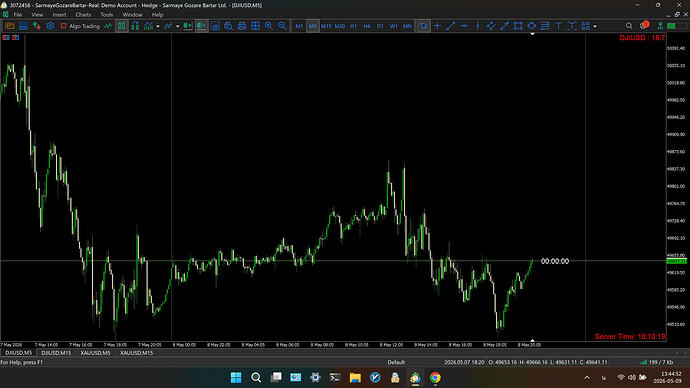Select the horizontal line tool

tap(464, 26)
